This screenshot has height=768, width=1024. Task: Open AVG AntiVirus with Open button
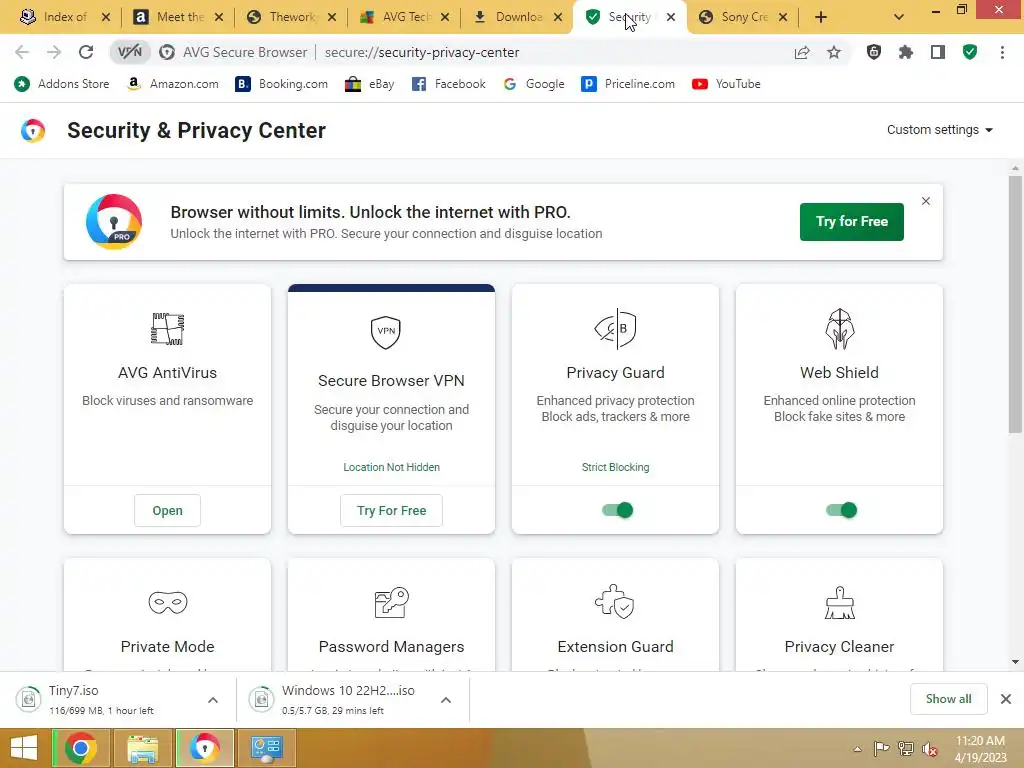pos(167,511)
